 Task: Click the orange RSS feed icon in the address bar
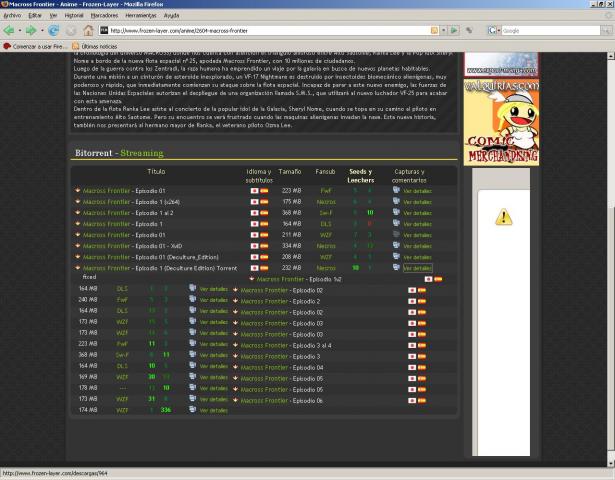coord(434,30)
